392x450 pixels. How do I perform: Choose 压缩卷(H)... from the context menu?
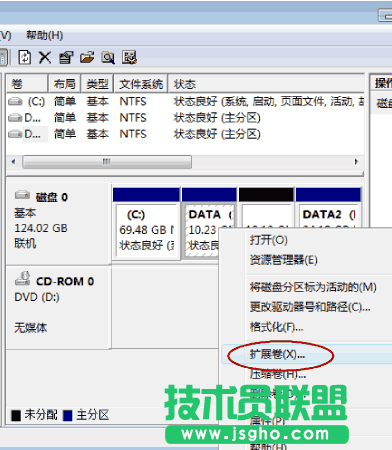(278, 374)
